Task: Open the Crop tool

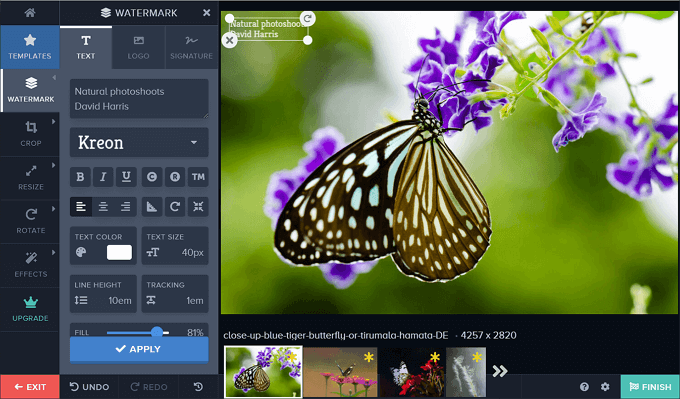Action: click(x=30, y=134)
